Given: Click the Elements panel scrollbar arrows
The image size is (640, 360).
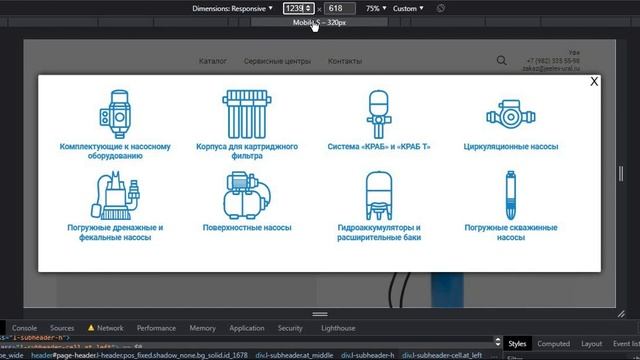Looking at the screenshot, I should [x=498, y=342].
